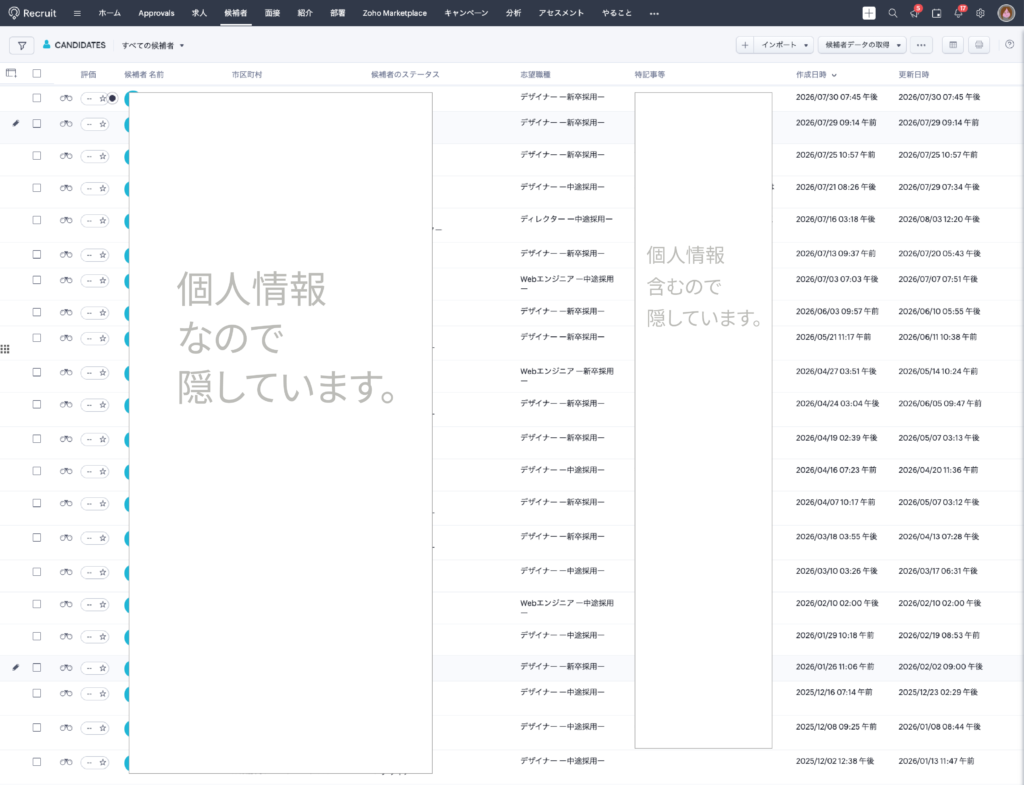Viewport: 1024px width, 785px height.
Task: Click the 候補者 名前 column header
Action: pyautogui.click(x=144, y=74)
